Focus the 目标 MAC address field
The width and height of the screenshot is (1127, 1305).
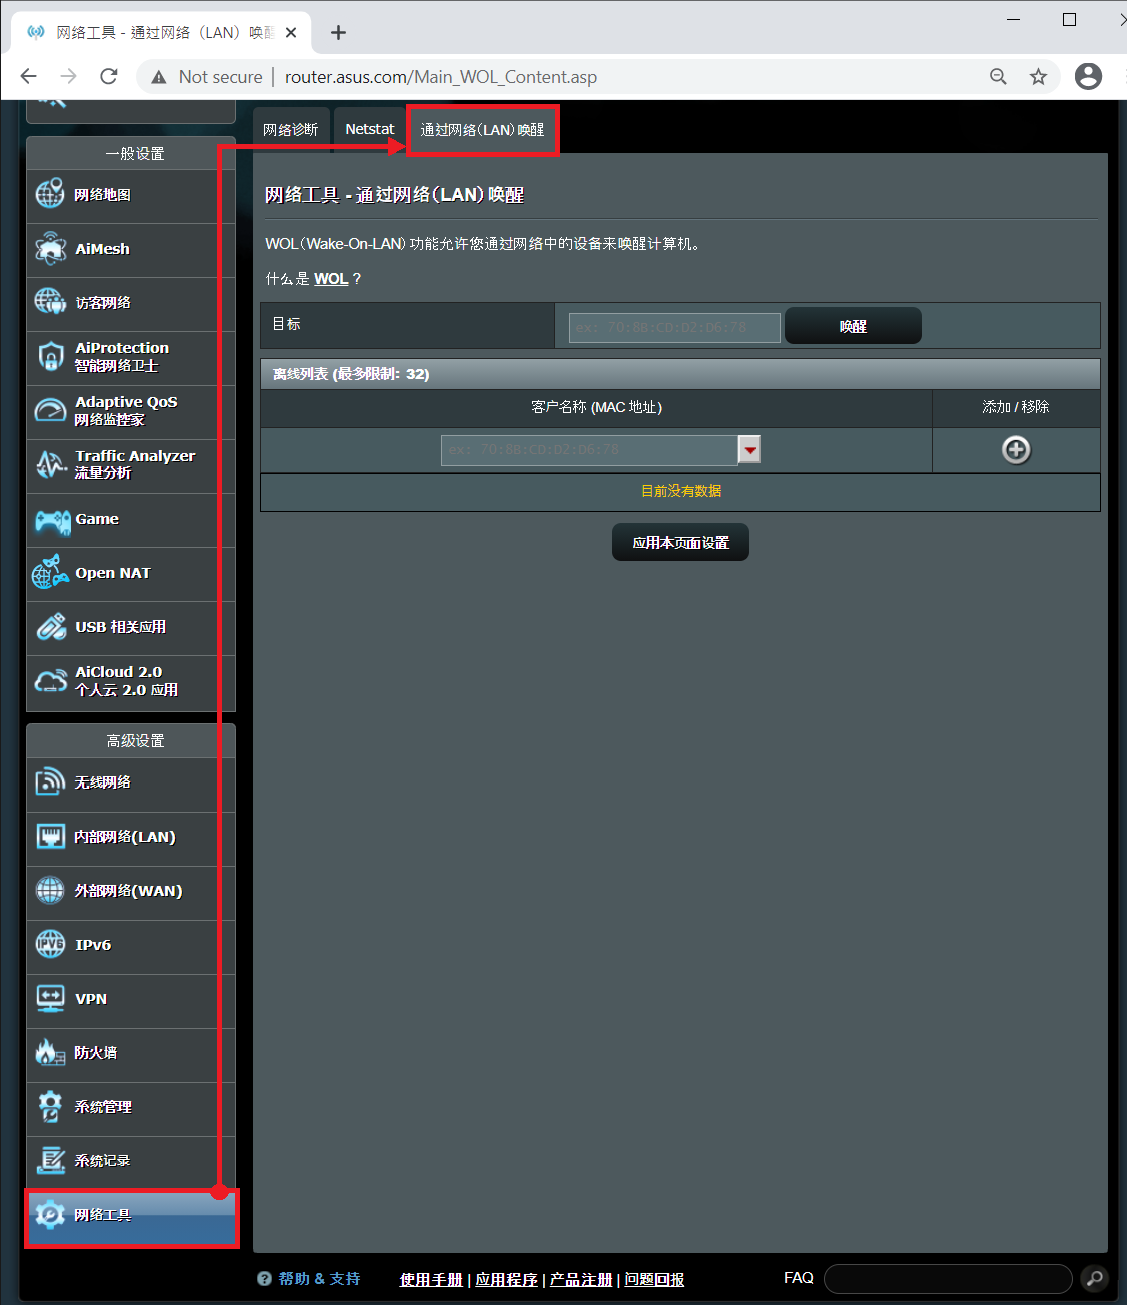pyautogui.click(x=675, y=327)
